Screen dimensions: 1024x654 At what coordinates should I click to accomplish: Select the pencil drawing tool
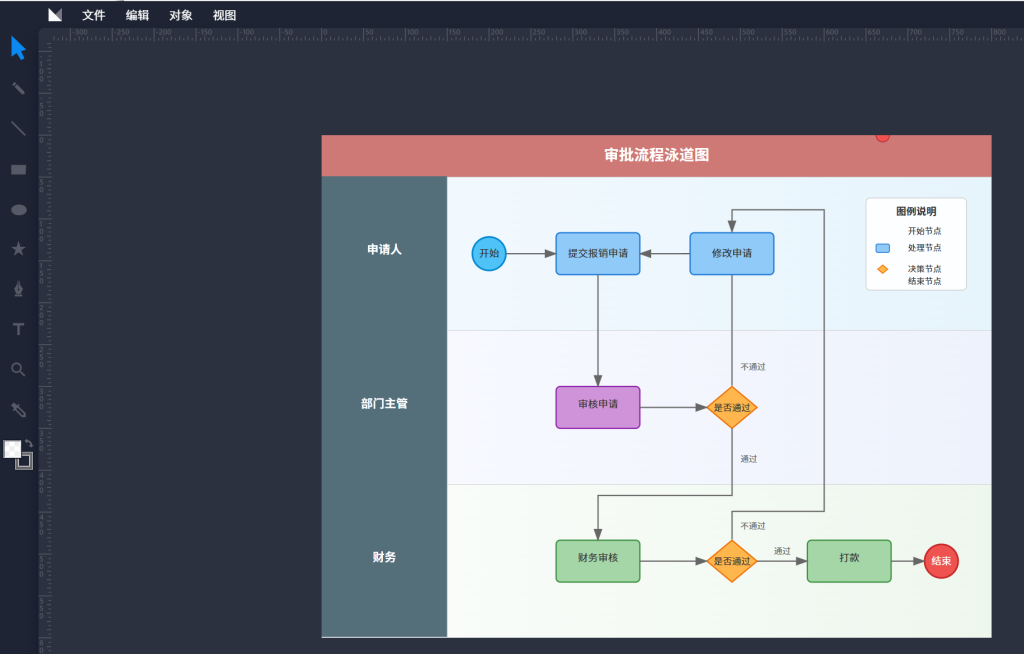[18, 88]
